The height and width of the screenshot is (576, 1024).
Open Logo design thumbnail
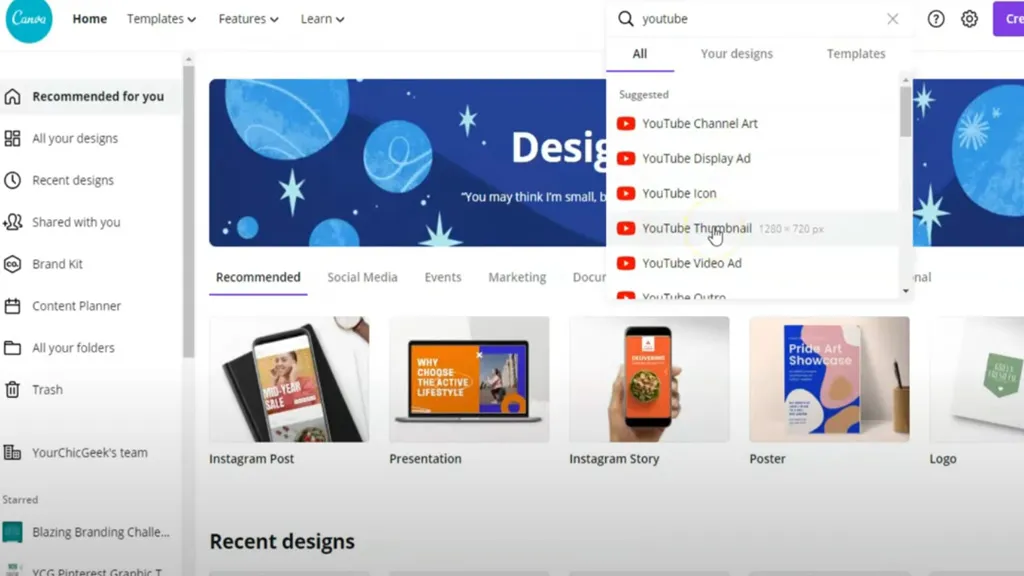tap(977, 379)
